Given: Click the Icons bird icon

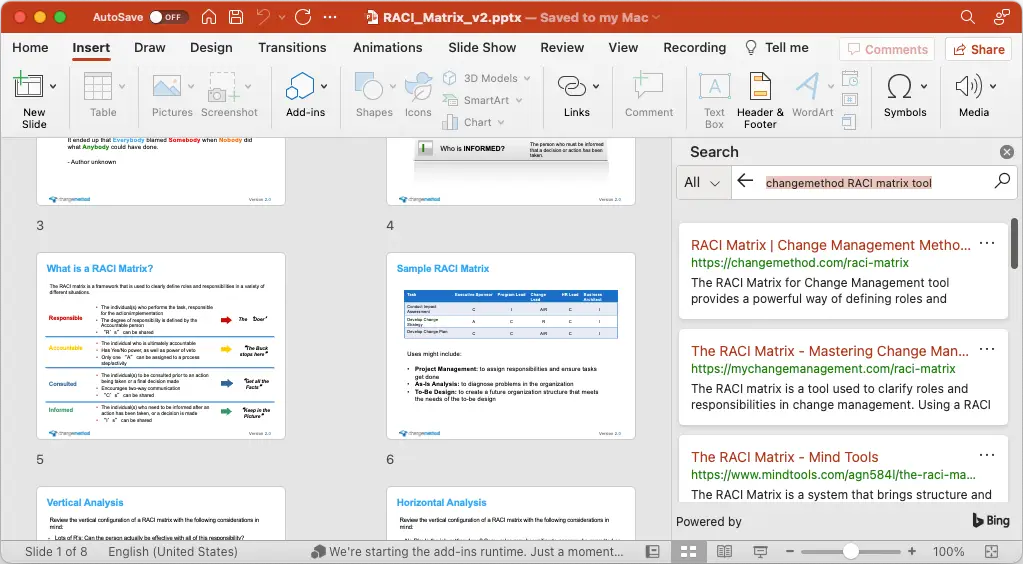Looking at the screenshot, I should 418,86.
